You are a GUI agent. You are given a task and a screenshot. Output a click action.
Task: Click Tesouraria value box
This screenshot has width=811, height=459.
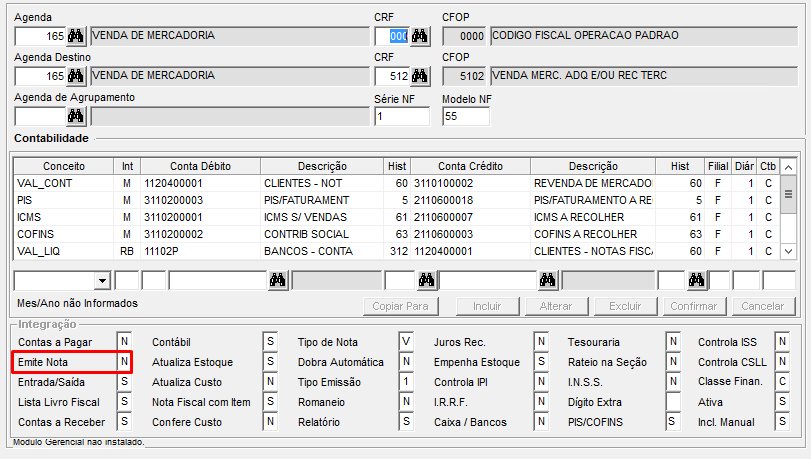click(x=673, y=342)
